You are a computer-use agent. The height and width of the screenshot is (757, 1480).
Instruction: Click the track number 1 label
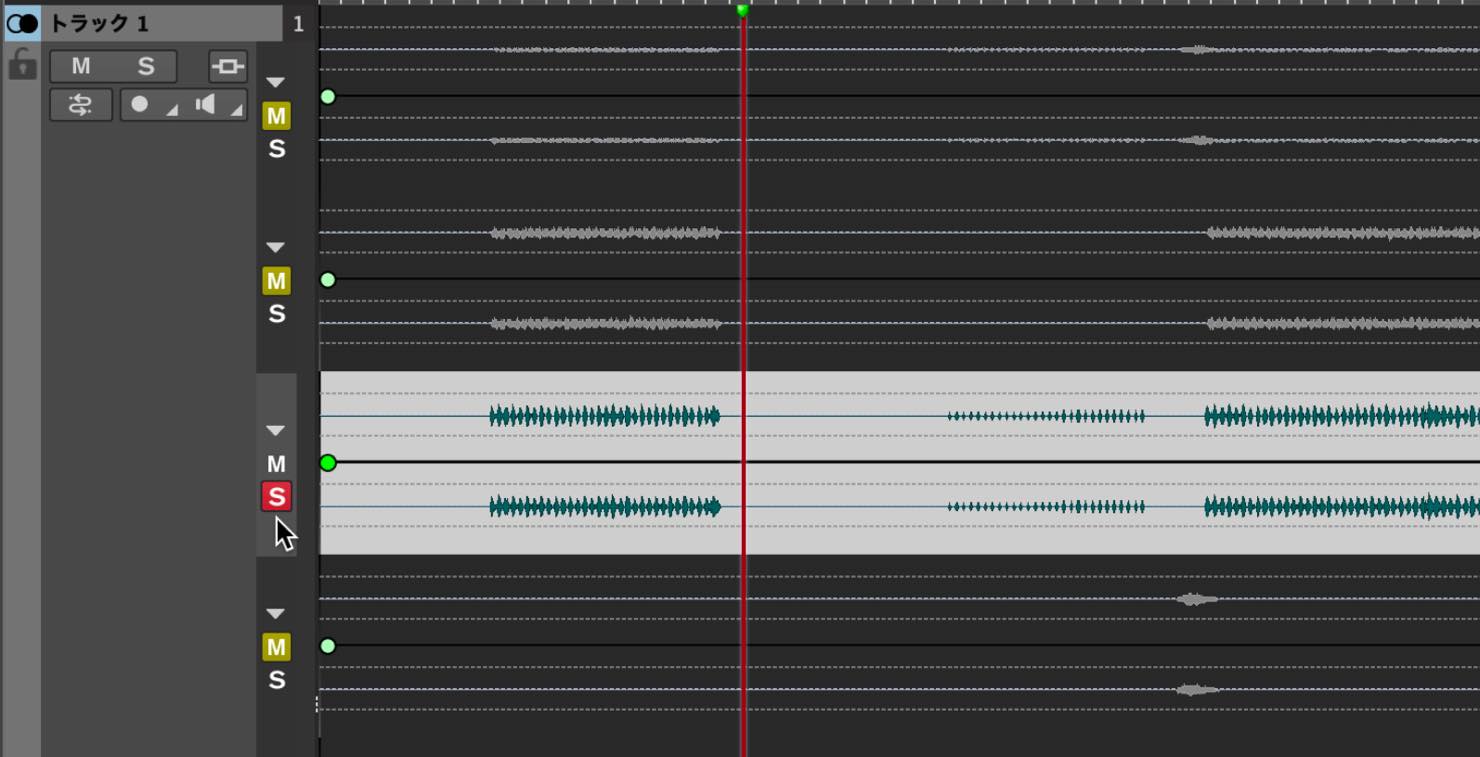298,24
